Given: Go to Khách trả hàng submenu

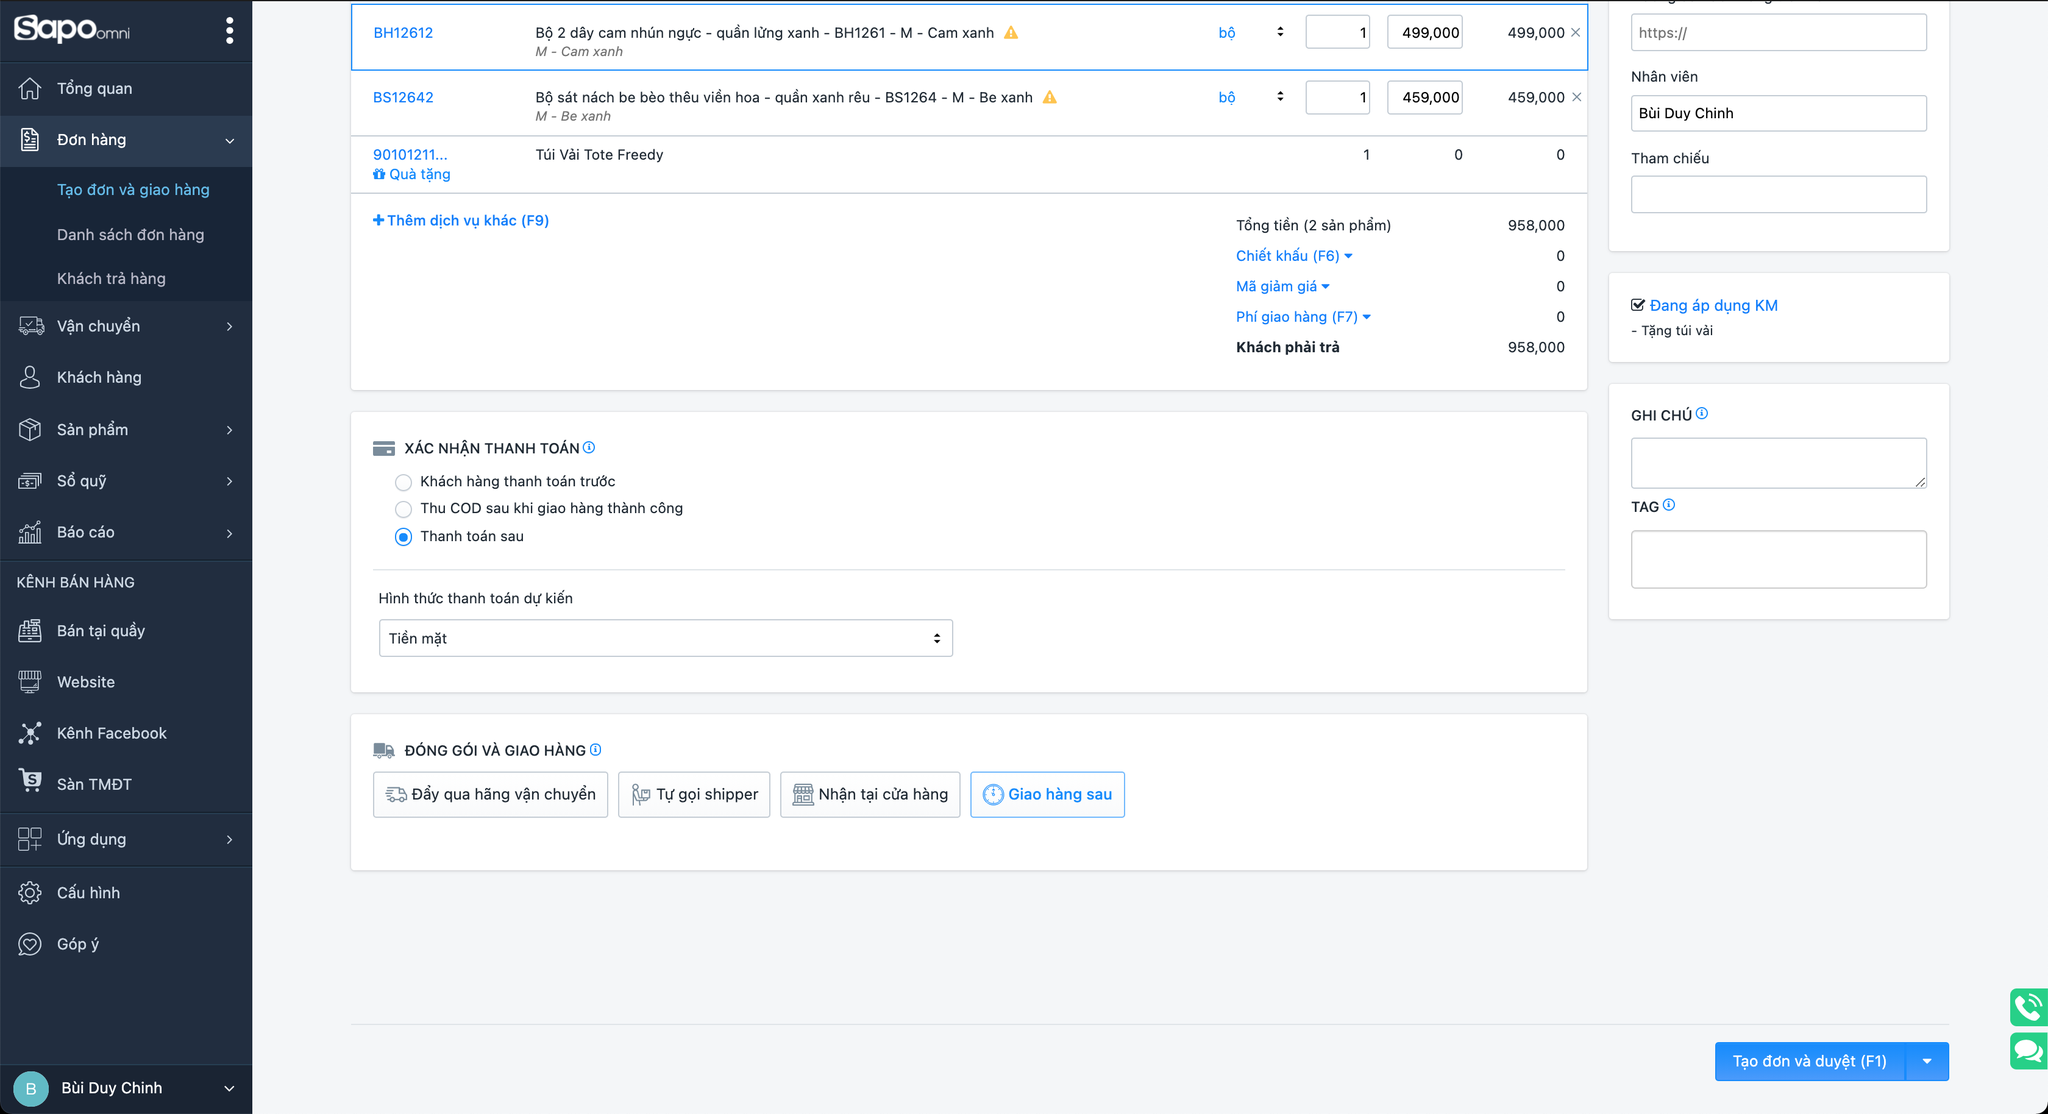Looking at the screenshot, I should tap(111, 278).
